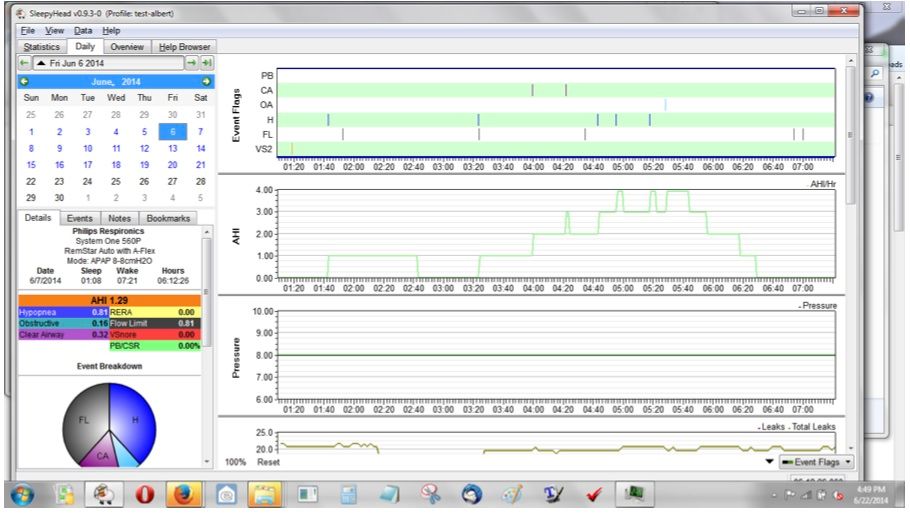Open the Help menu
This screenshot has height=514, width=910.
click(111, 31)
